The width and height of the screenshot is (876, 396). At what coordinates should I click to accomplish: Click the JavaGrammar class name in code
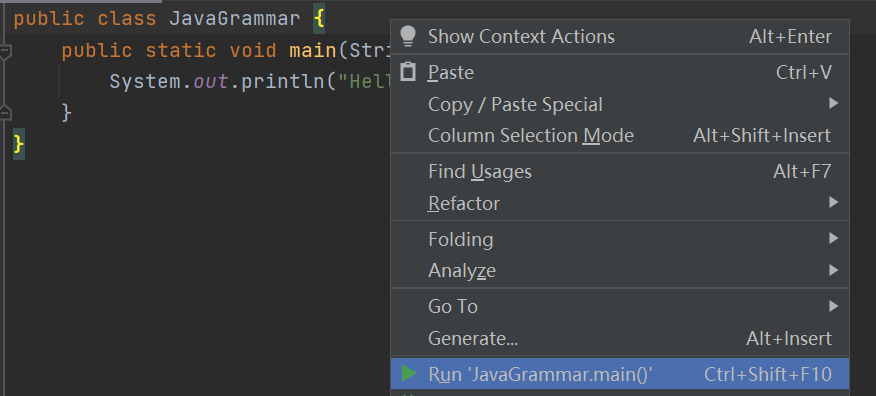[235, 19]
